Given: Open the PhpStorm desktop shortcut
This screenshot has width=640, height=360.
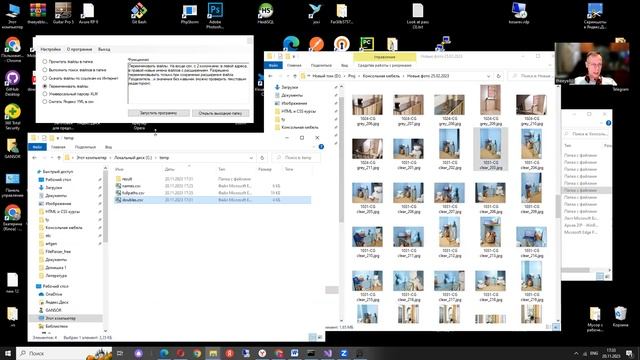Looking at the screenshot, I should (189, 13).
